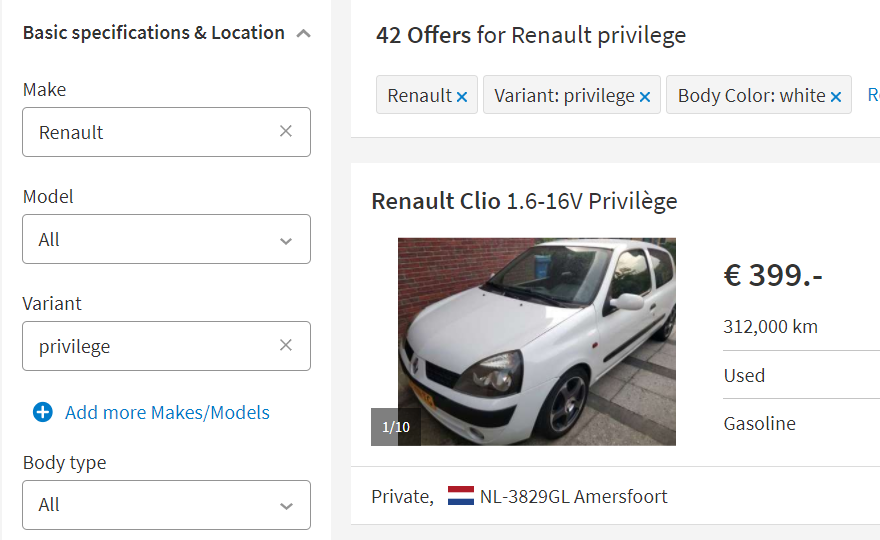Click the Add more Makes/Models link
The width and height of the screenshot is (880, 540).
[x=167, y=413]
